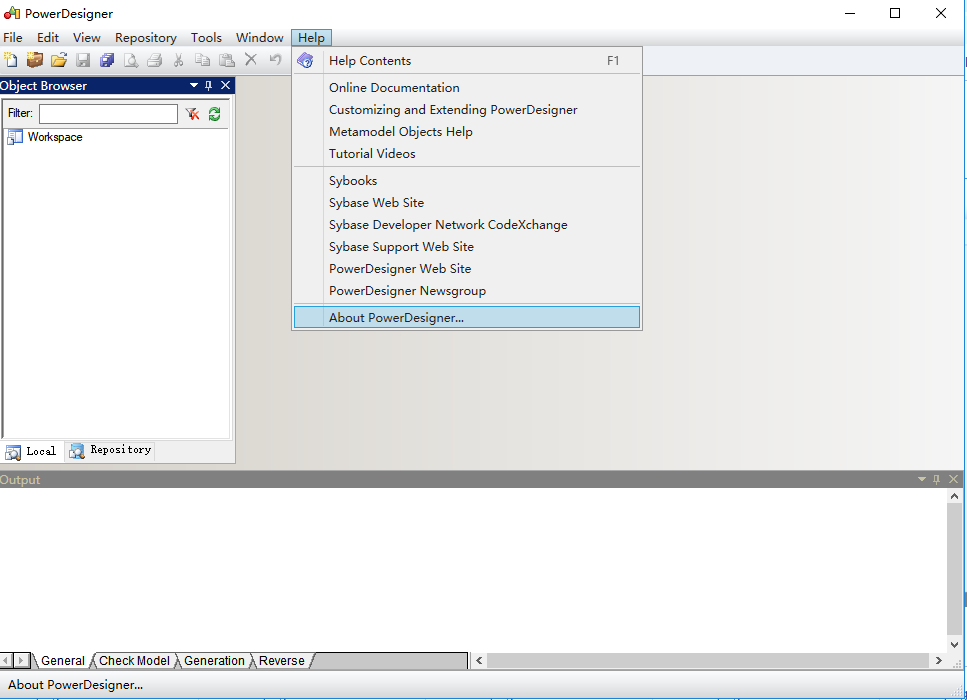Open the File menu

[13, 38]
